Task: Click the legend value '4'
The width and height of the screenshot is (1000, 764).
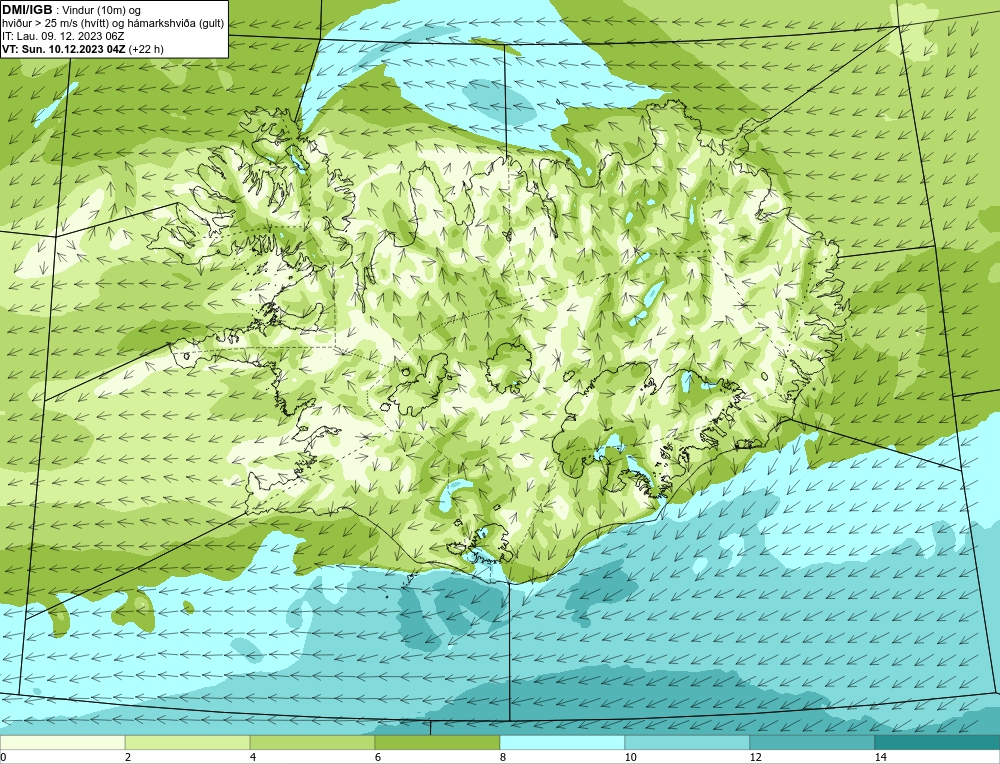Action: point(253,757)
